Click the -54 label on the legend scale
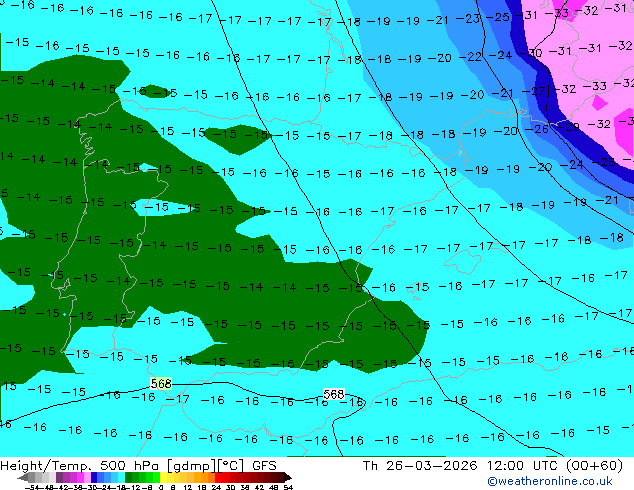Viewport: 634px width, 490px height. (32, 487)
